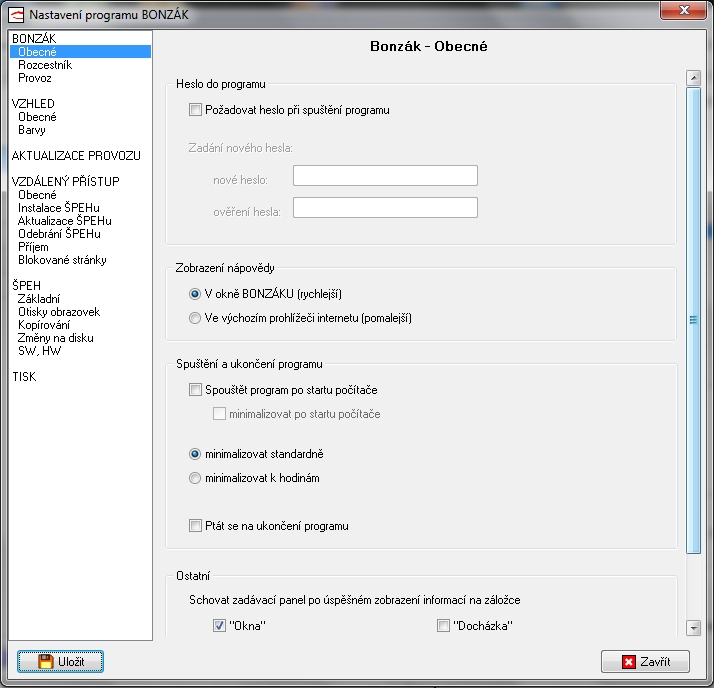
Task: Enable Požadovat heslo při spuštění programu
Action: (x=195, y=110)
